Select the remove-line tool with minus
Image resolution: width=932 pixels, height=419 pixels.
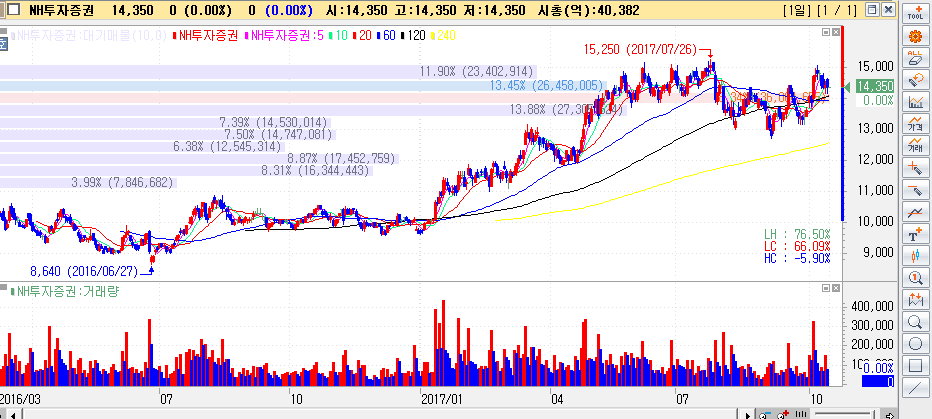pyautogui.click(x=915, y=189)
